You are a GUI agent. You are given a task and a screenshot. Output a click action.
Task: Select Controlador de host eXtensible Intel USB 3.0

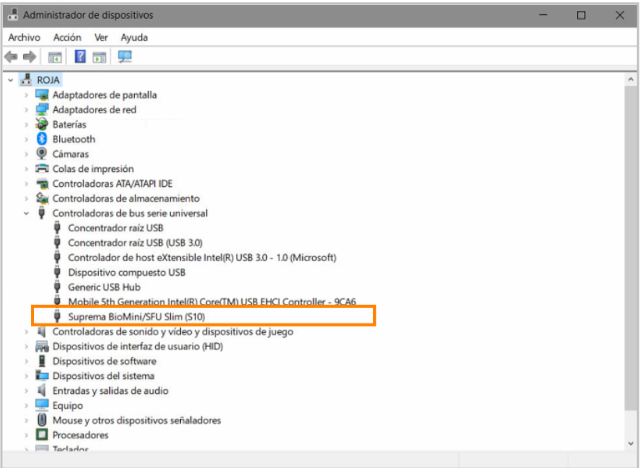point(202,257)
